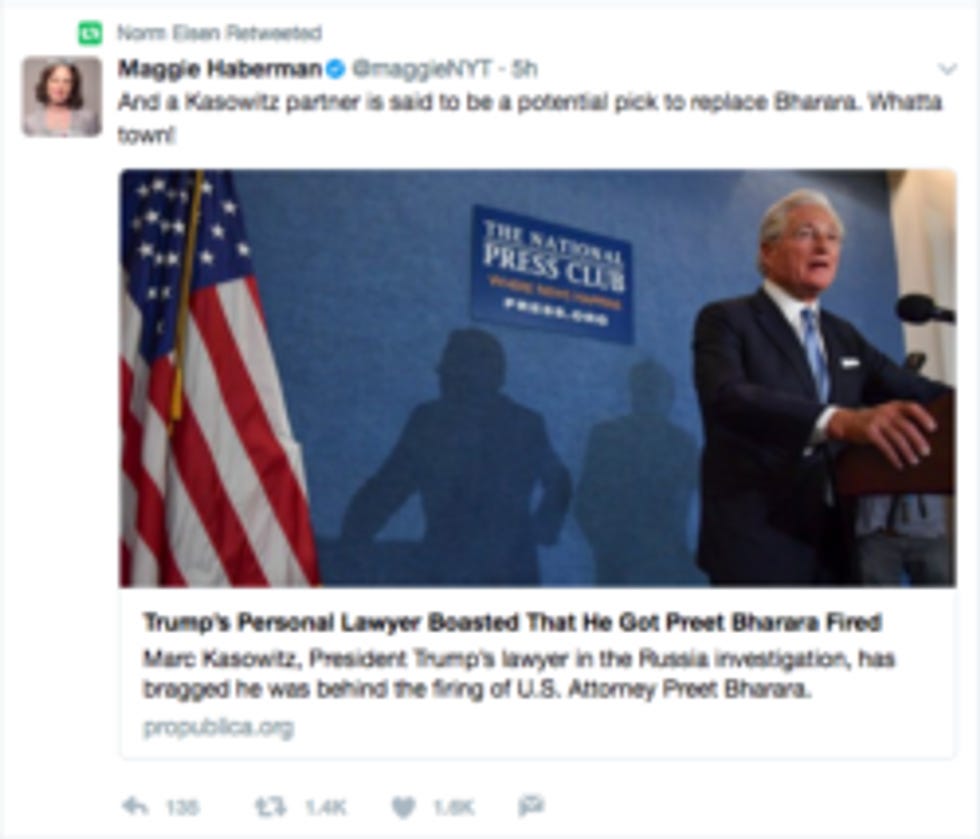The image size is (980, 839).
Task: Click the reply arrow icon
Action: [x=134, y=806]
